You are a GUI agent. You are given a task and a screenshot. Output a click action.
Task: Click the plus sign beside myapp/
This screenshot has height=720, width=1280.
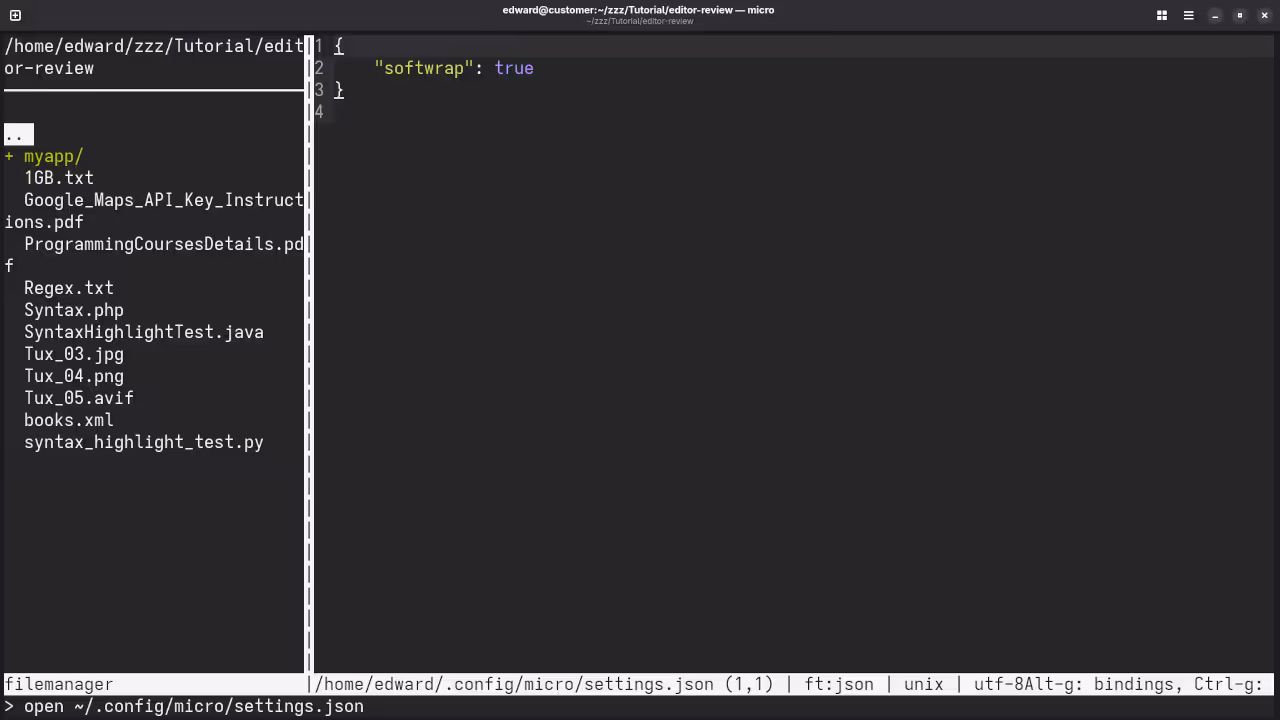[x=9, y=156]
